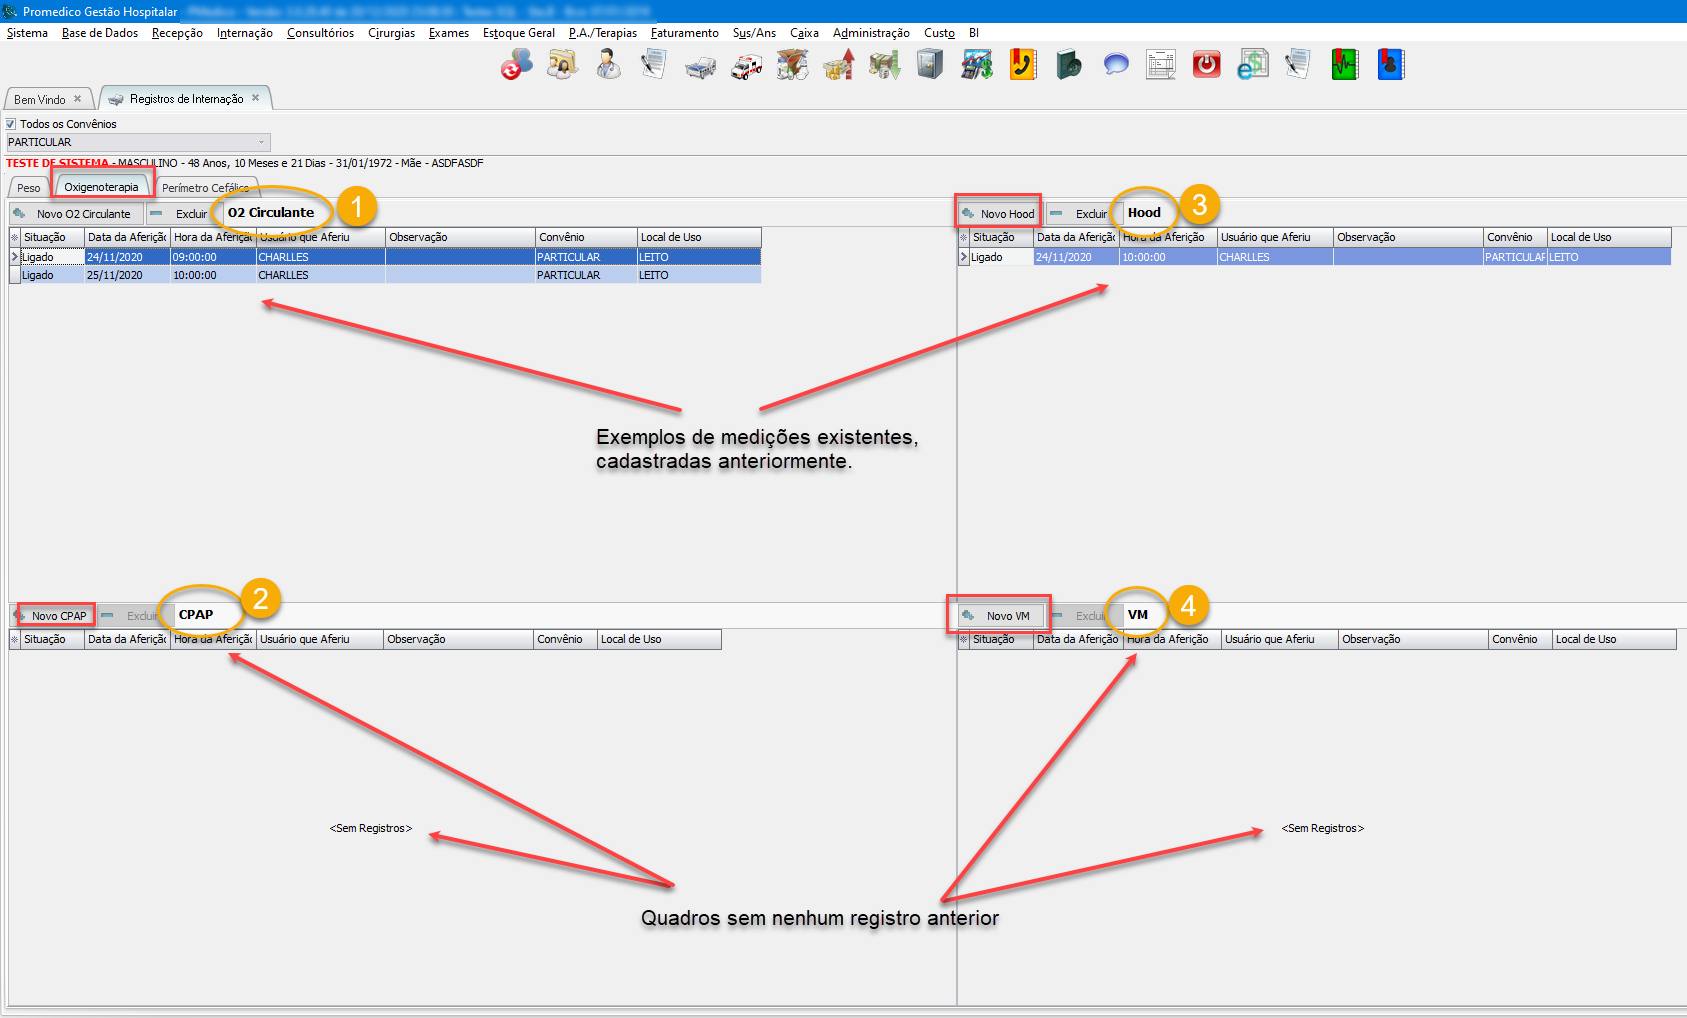
Task: Click the yellow phone book icon
Action: coord(1022,66)
